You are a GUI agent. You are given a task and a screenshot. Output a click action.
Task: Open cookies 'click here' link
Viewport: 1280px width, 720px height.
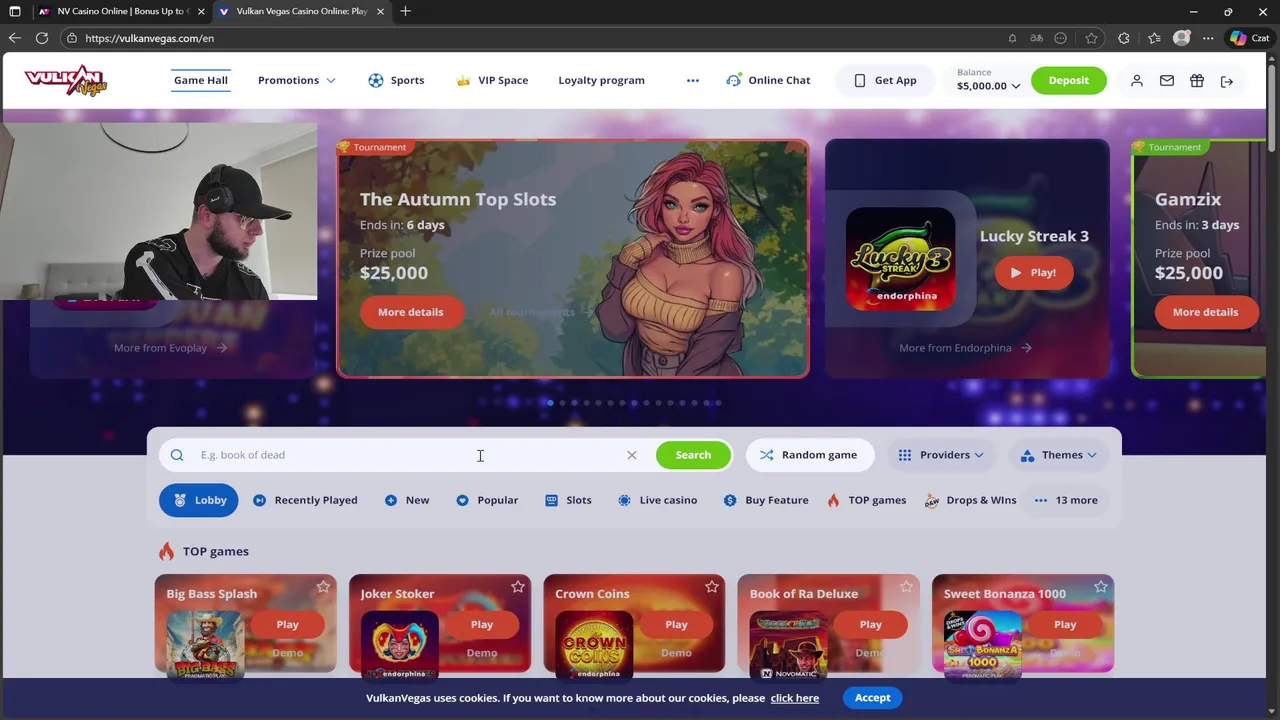click(x=795, y=698)
